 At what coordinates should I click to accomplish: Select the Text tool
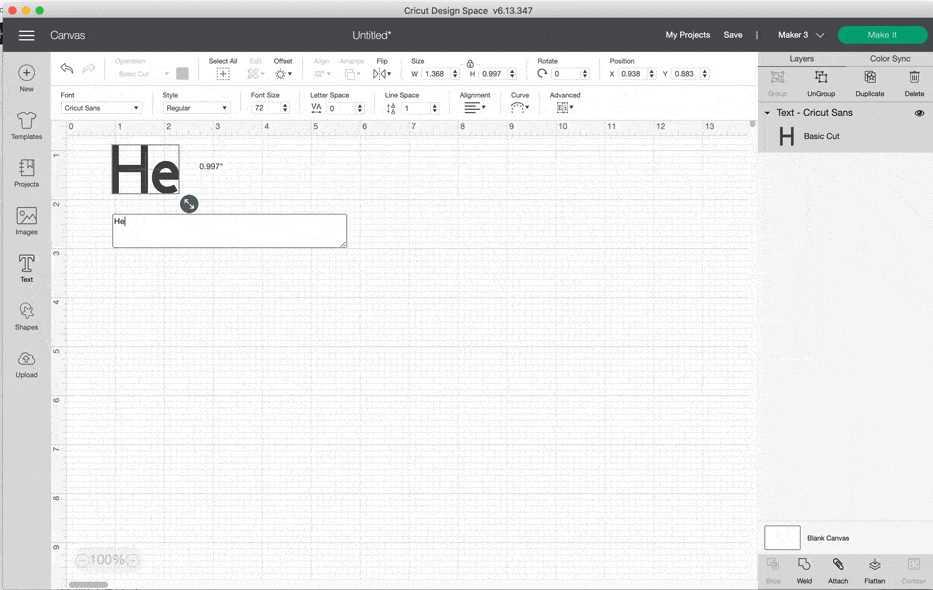tap(26, 268)
